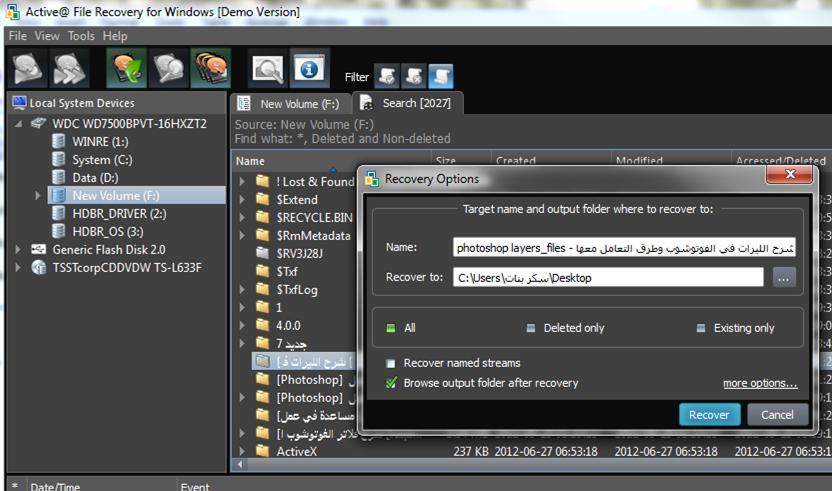Select the 'Existing only' option
The width and height of the screenshot is (832, 491).
tap(701, 328)
